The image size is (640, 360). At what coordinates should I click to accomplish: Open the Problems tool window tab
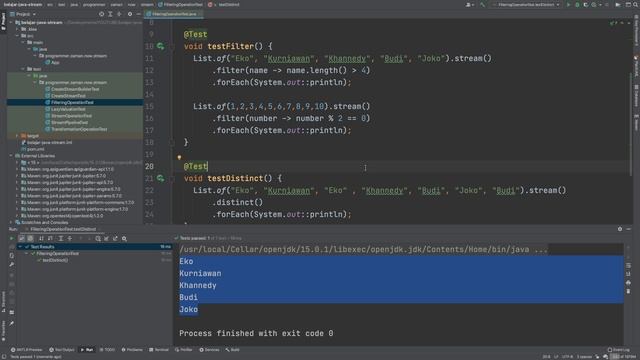point(132,350)
